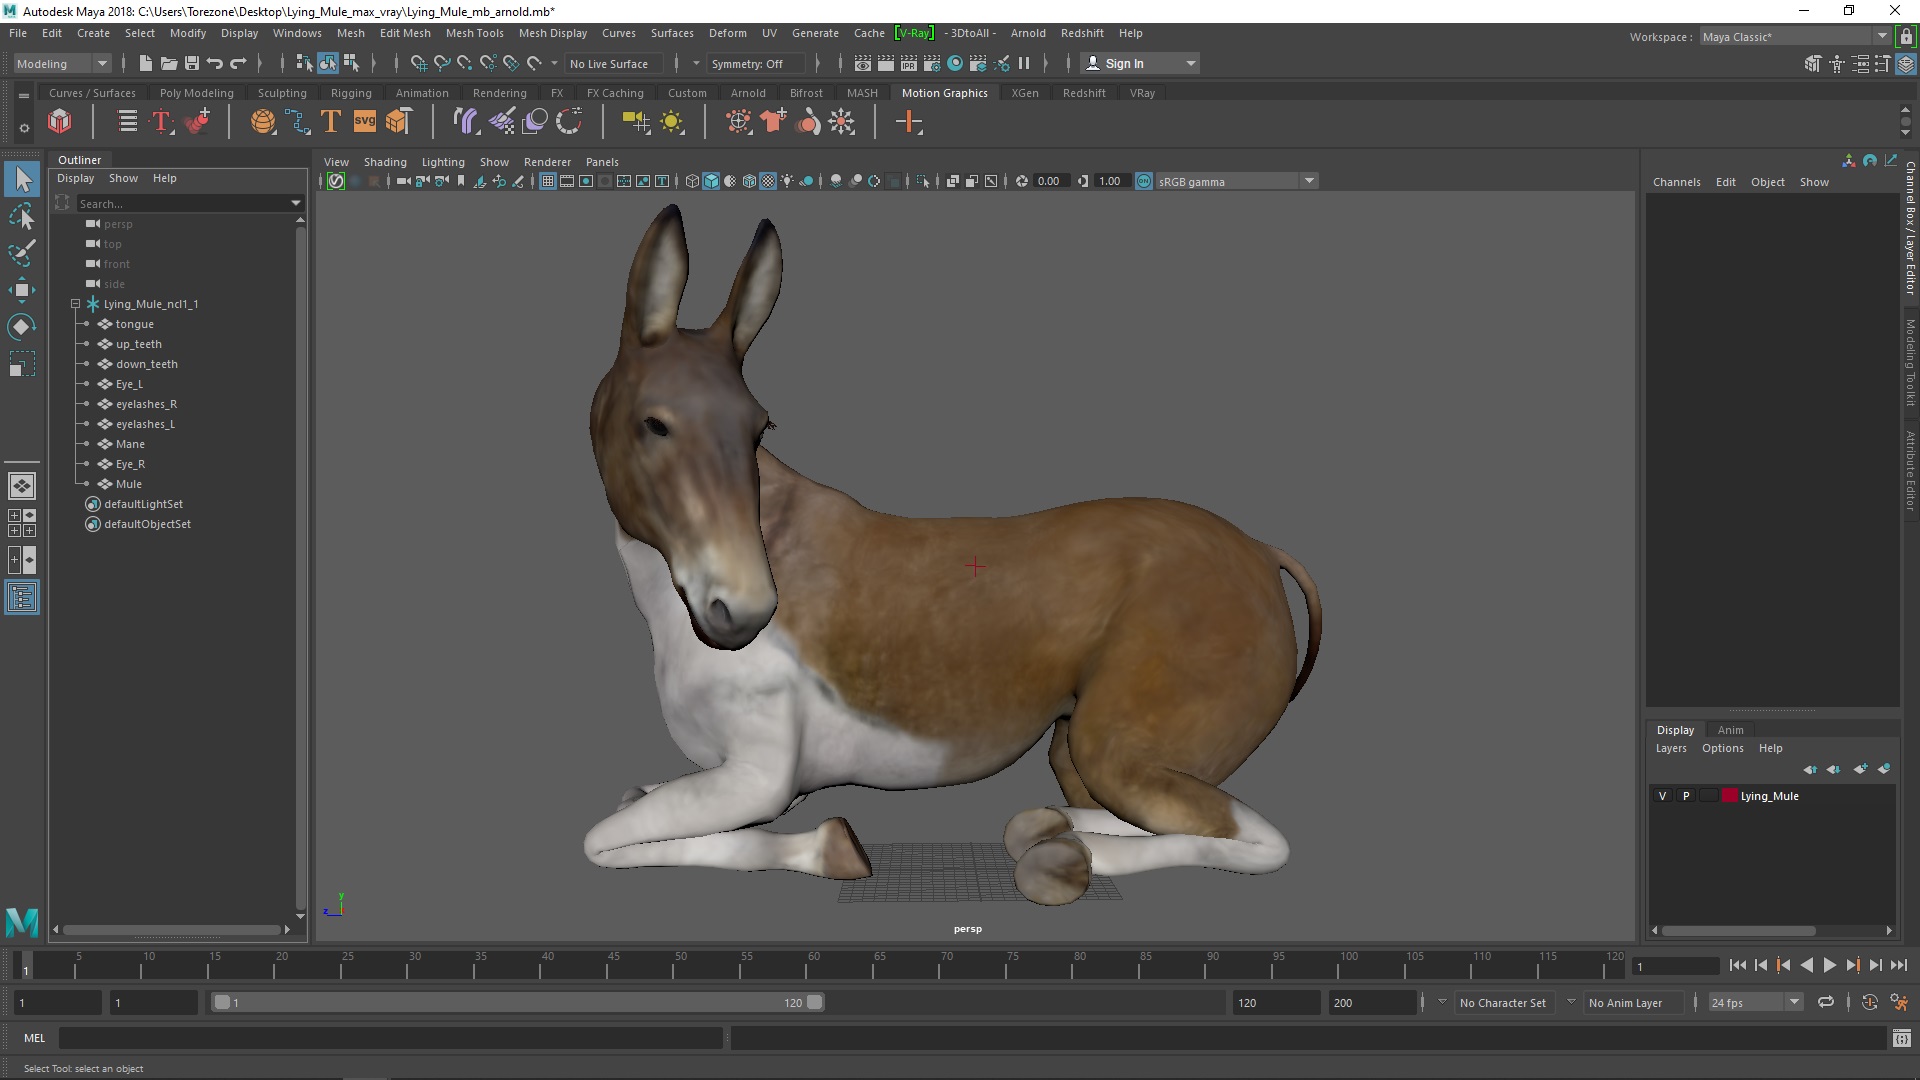Viewport: 1920px width, 1080px height.
Task: Choose the Move tool in toolbox
Action: point(22,290)
